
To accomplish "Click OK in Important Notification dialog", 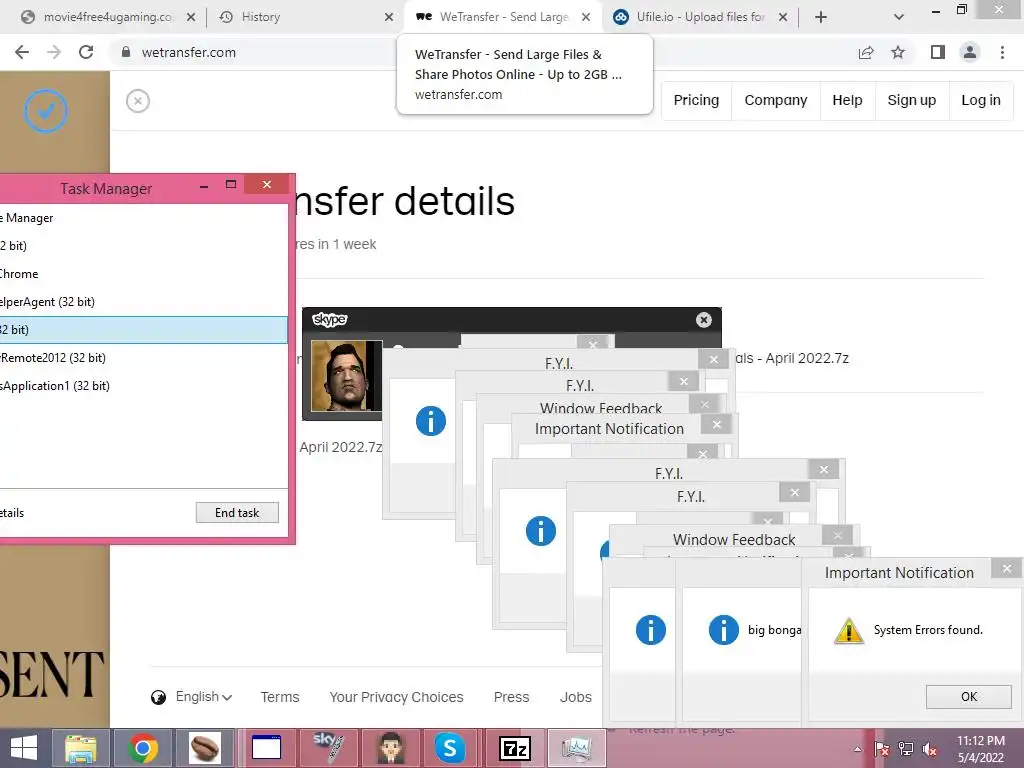I will (x=968, y=697).
